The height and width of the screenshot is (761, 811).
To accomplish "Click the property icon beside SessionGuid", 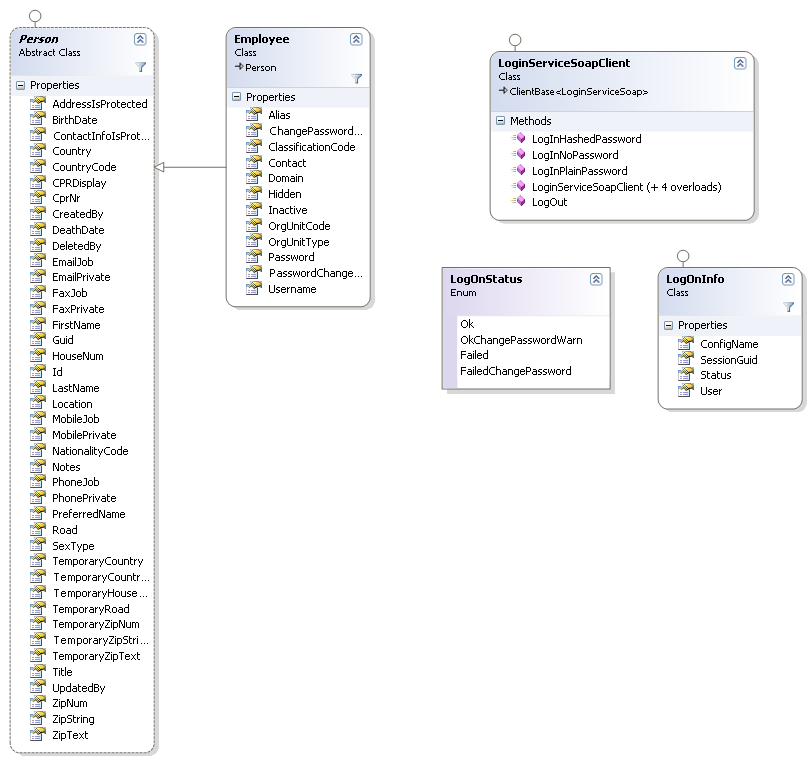I will coord(685,360).
